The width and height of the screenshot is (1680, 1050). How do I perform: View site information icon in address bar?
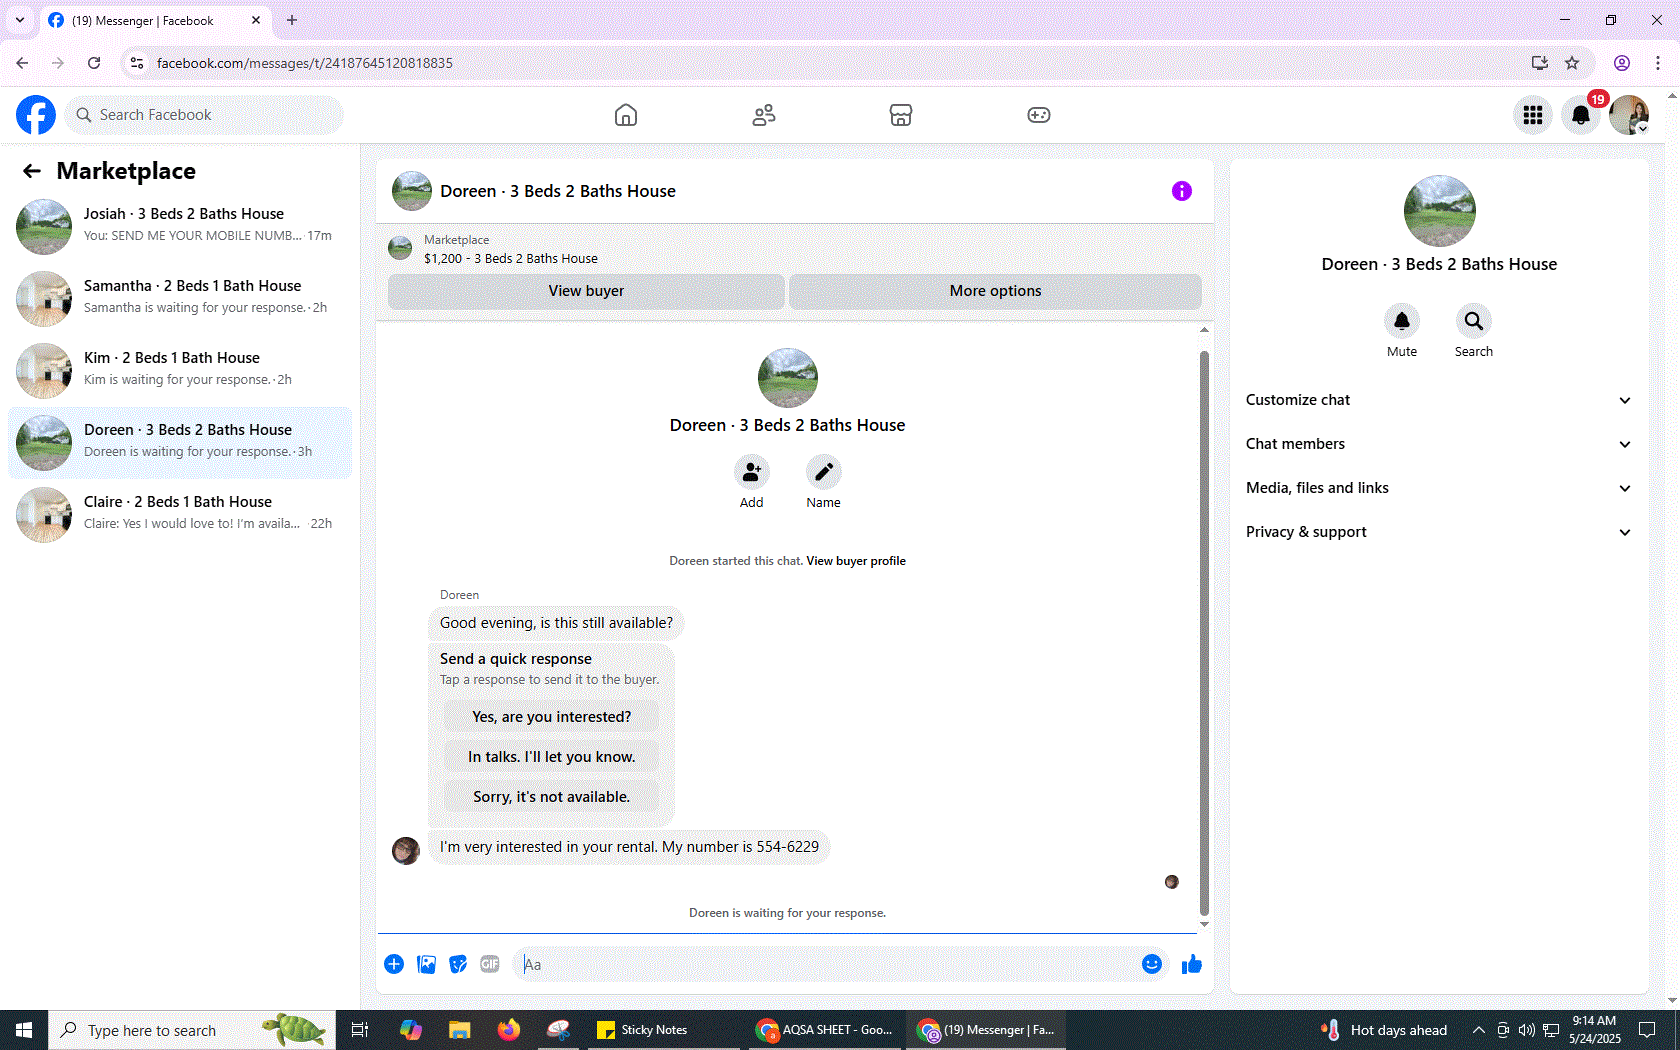tap(138, 63)
